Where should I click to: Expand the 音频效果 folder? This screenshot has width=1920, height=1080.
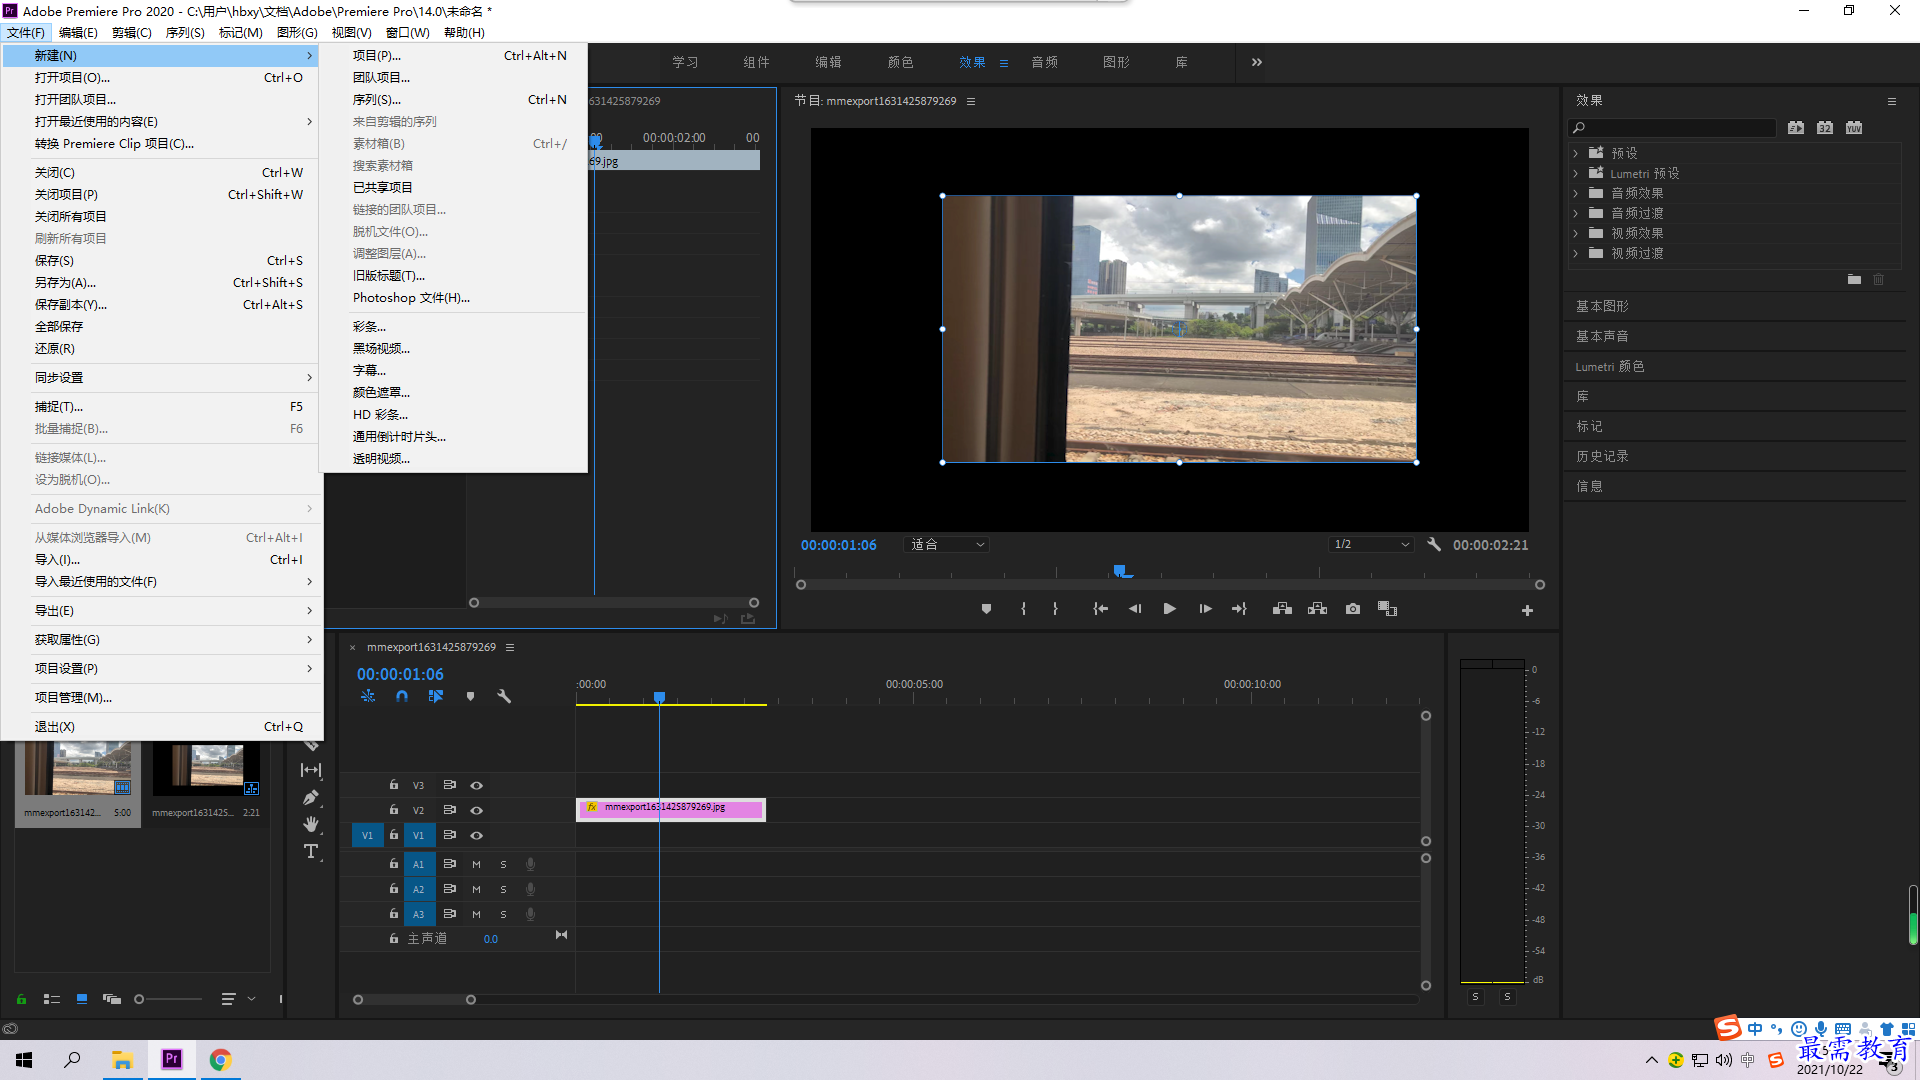click(1575, 193)
